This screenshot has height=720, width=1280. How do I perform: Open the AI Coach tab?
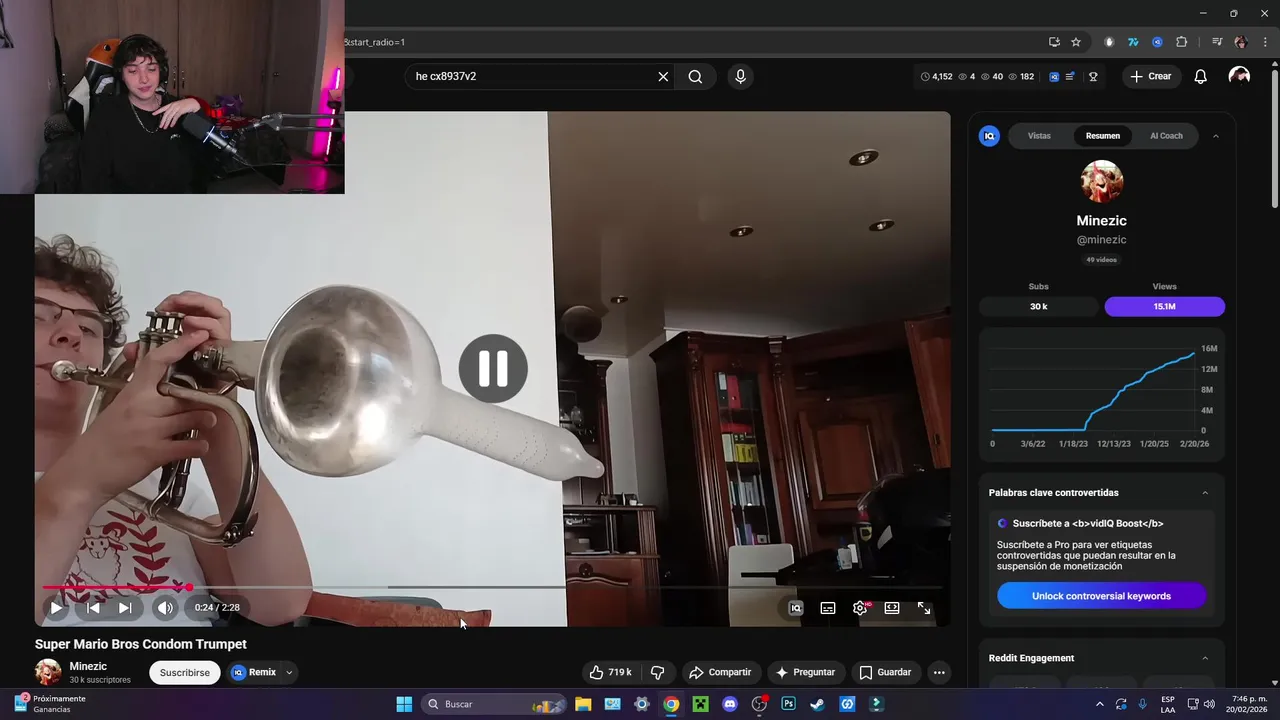click(1166, 136)
